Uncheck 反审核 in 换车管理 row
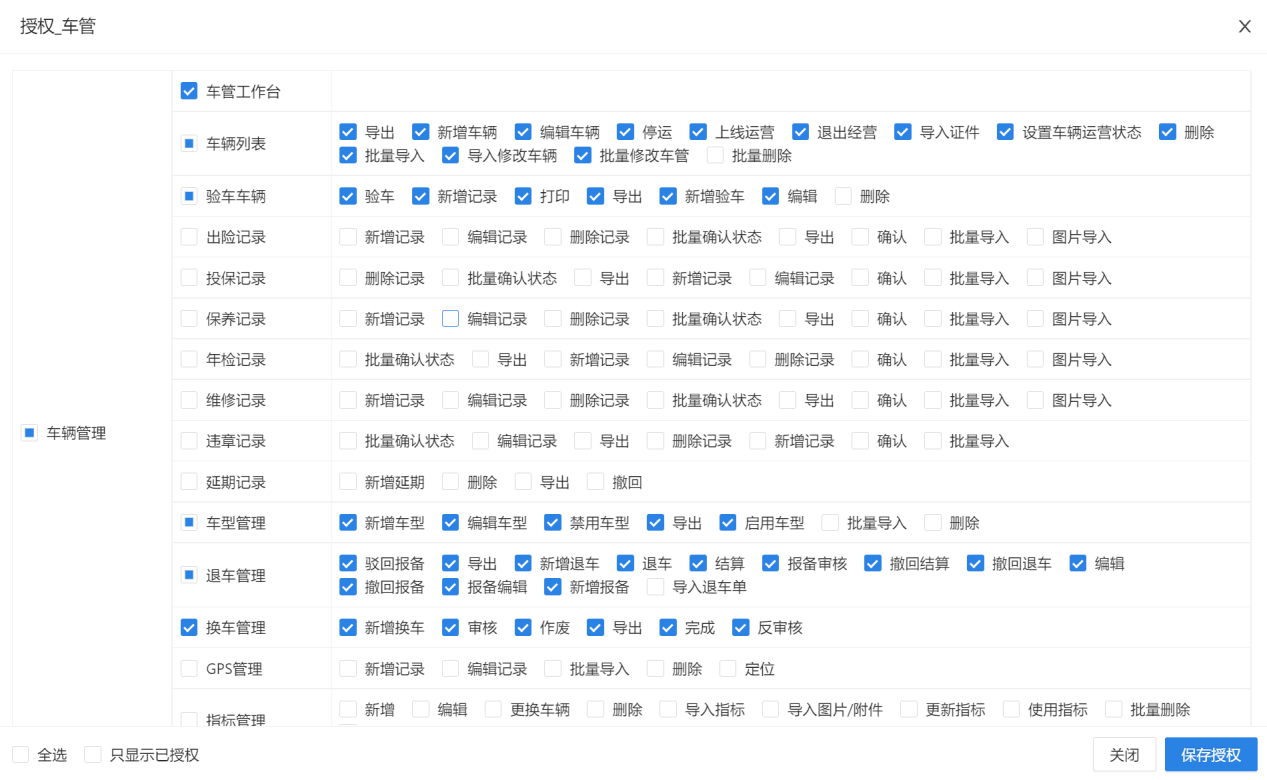 741,628
